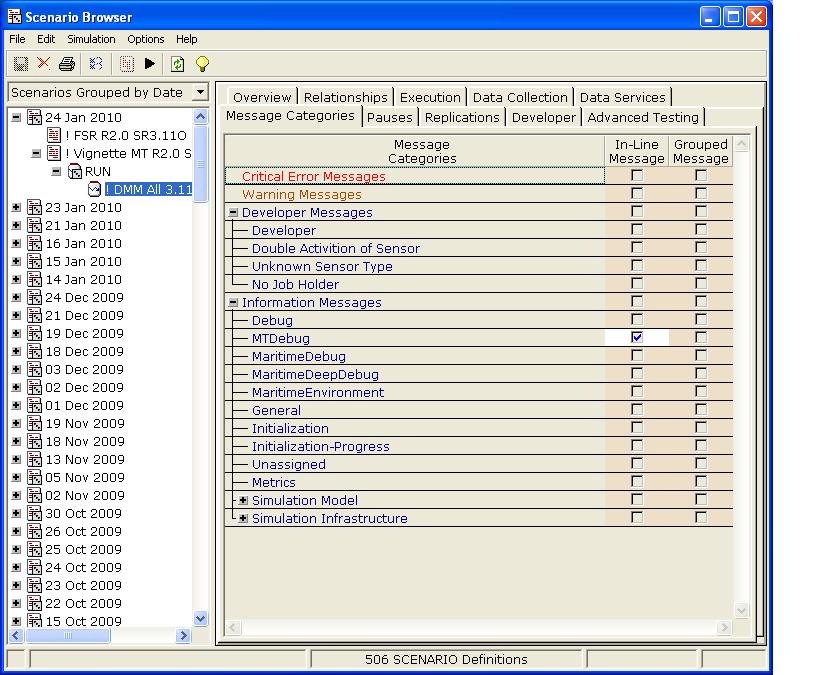Enable In-Line Message for Critical Error Messages

coord(637,176)
